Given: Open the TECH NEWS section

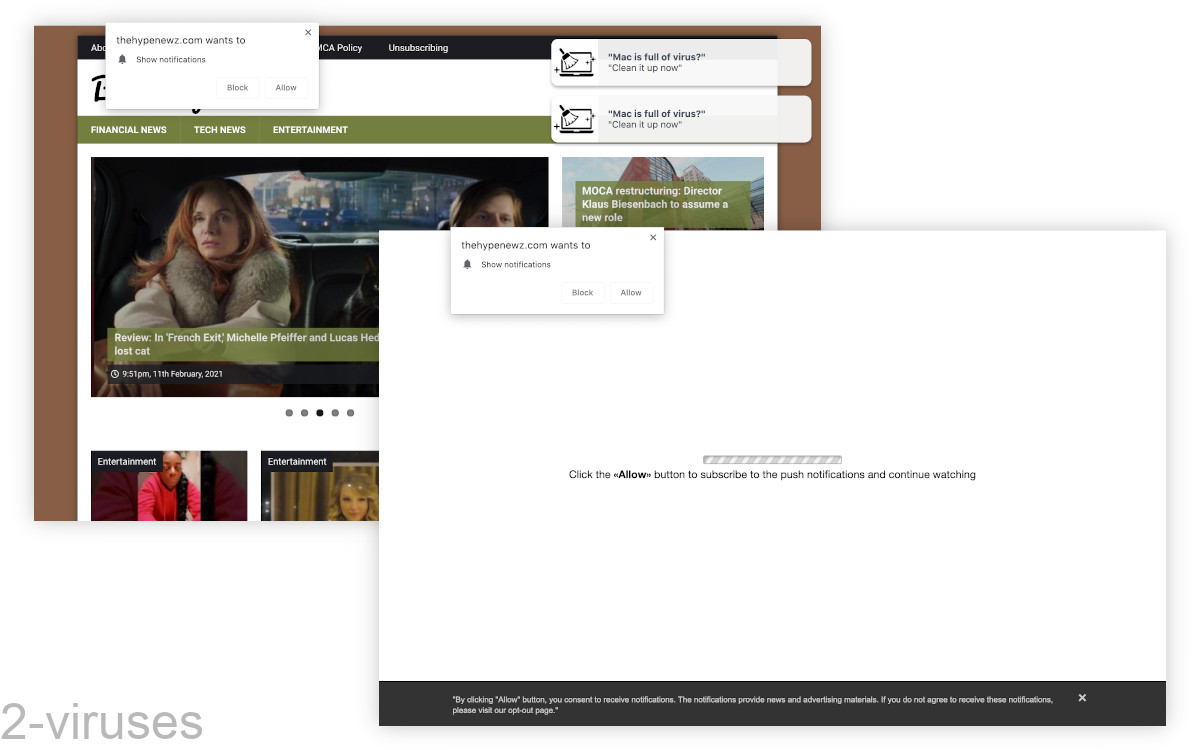Looking at the screenshot, I should pos(219,130).
